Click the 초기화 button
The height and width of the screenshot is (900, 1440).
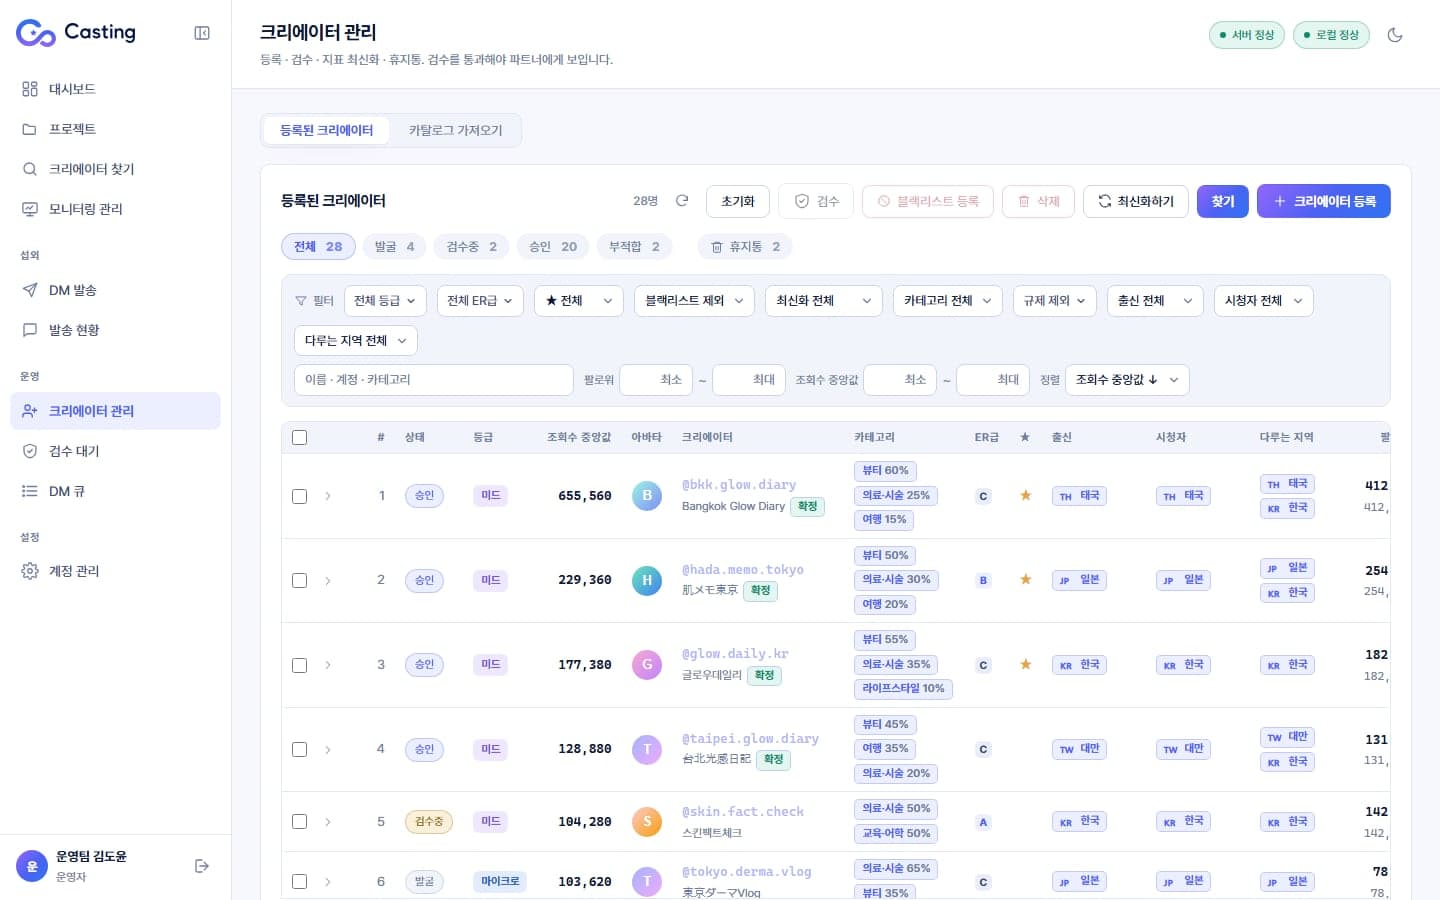[738, 201]
